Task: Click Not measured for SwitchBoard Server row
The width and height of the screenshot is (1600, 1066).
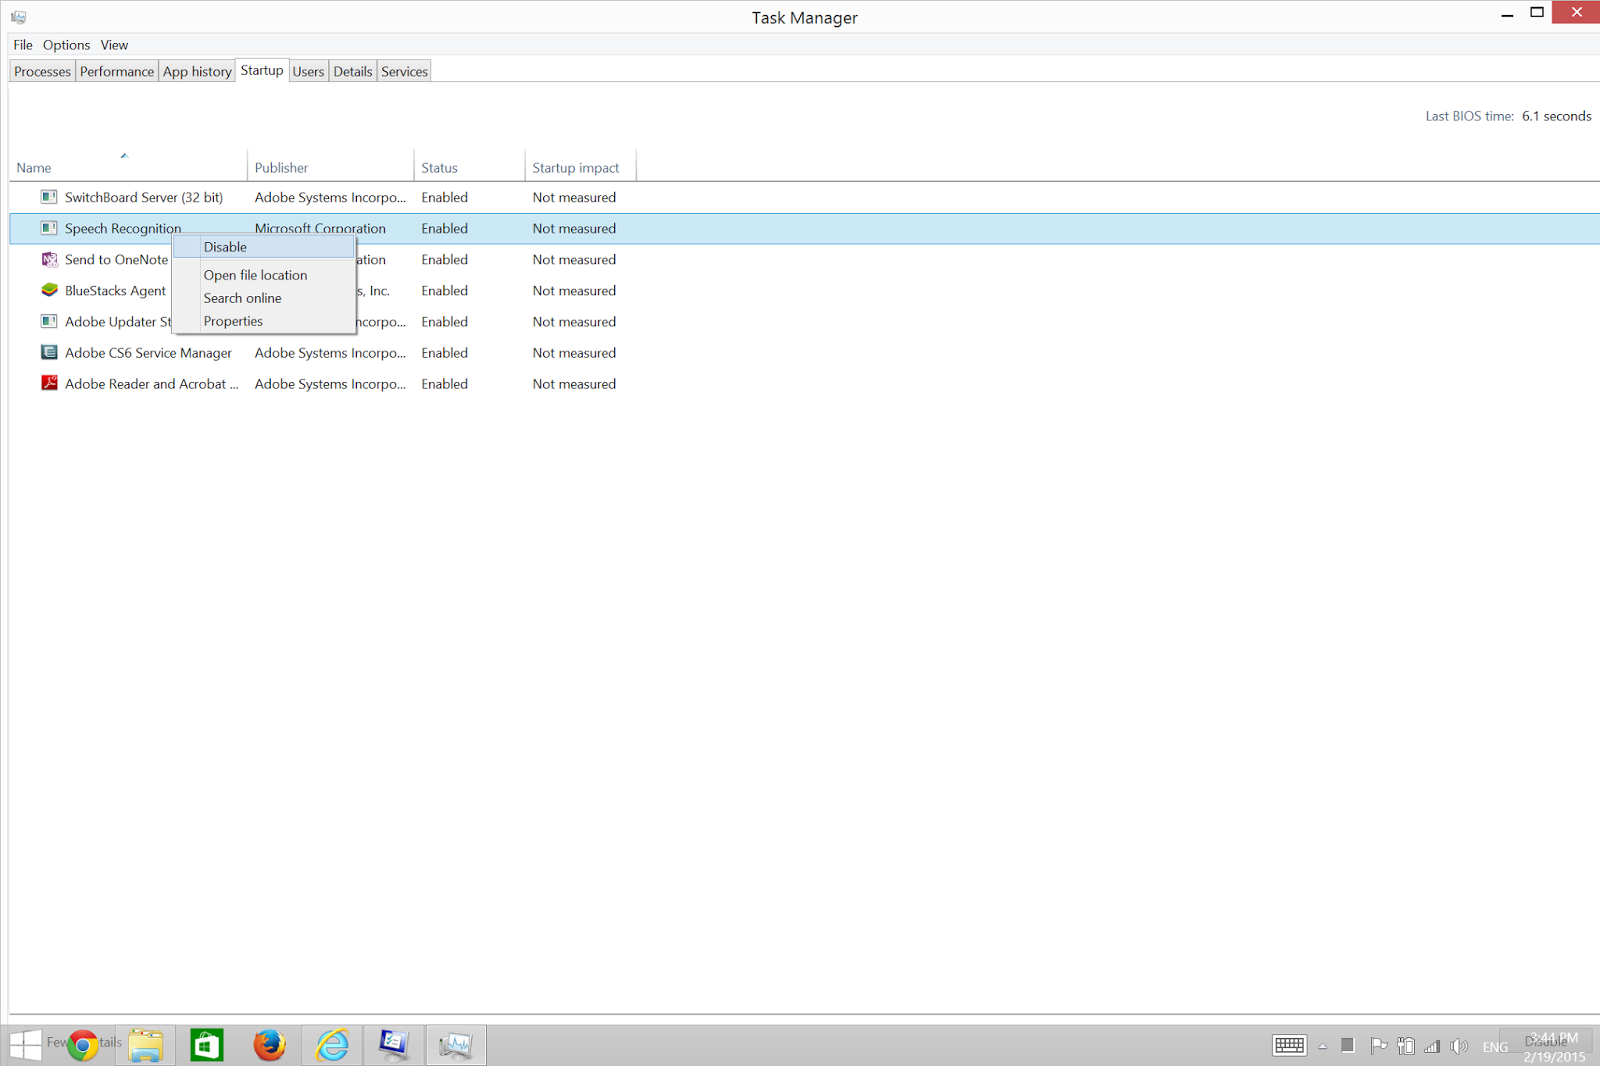Action: tap(574, 197)
